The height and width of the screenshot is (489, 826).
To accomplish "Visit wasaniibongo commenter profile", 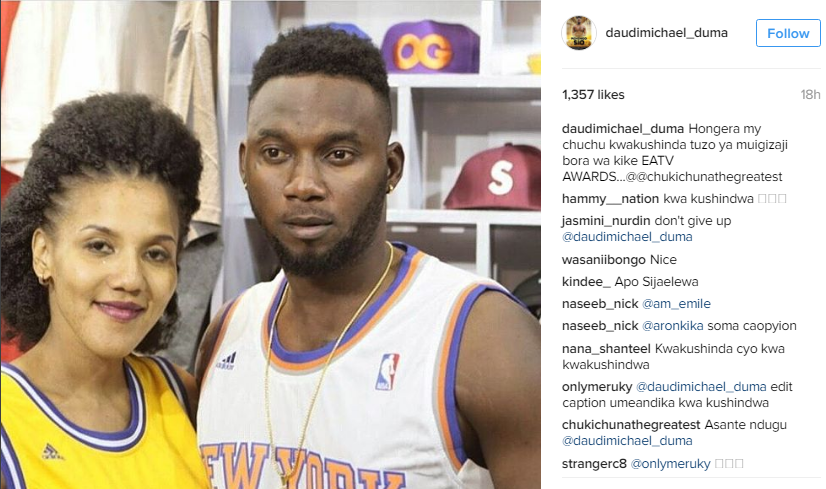I will point(604,260).
